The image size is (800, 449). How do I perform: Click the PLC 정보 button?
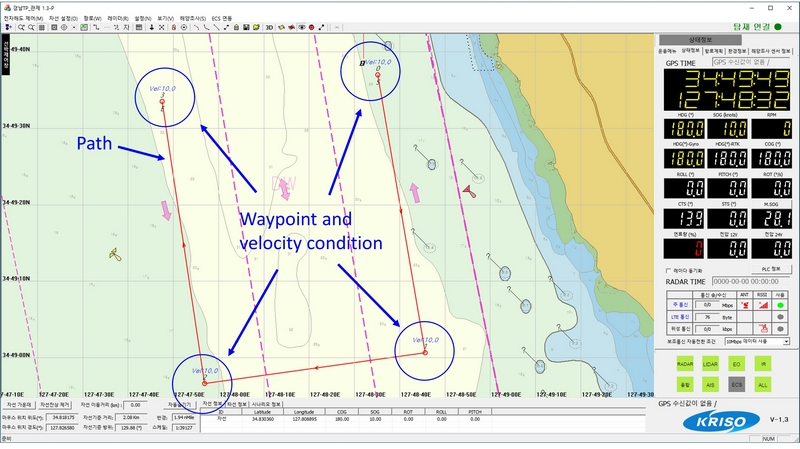tap(770, 269)
